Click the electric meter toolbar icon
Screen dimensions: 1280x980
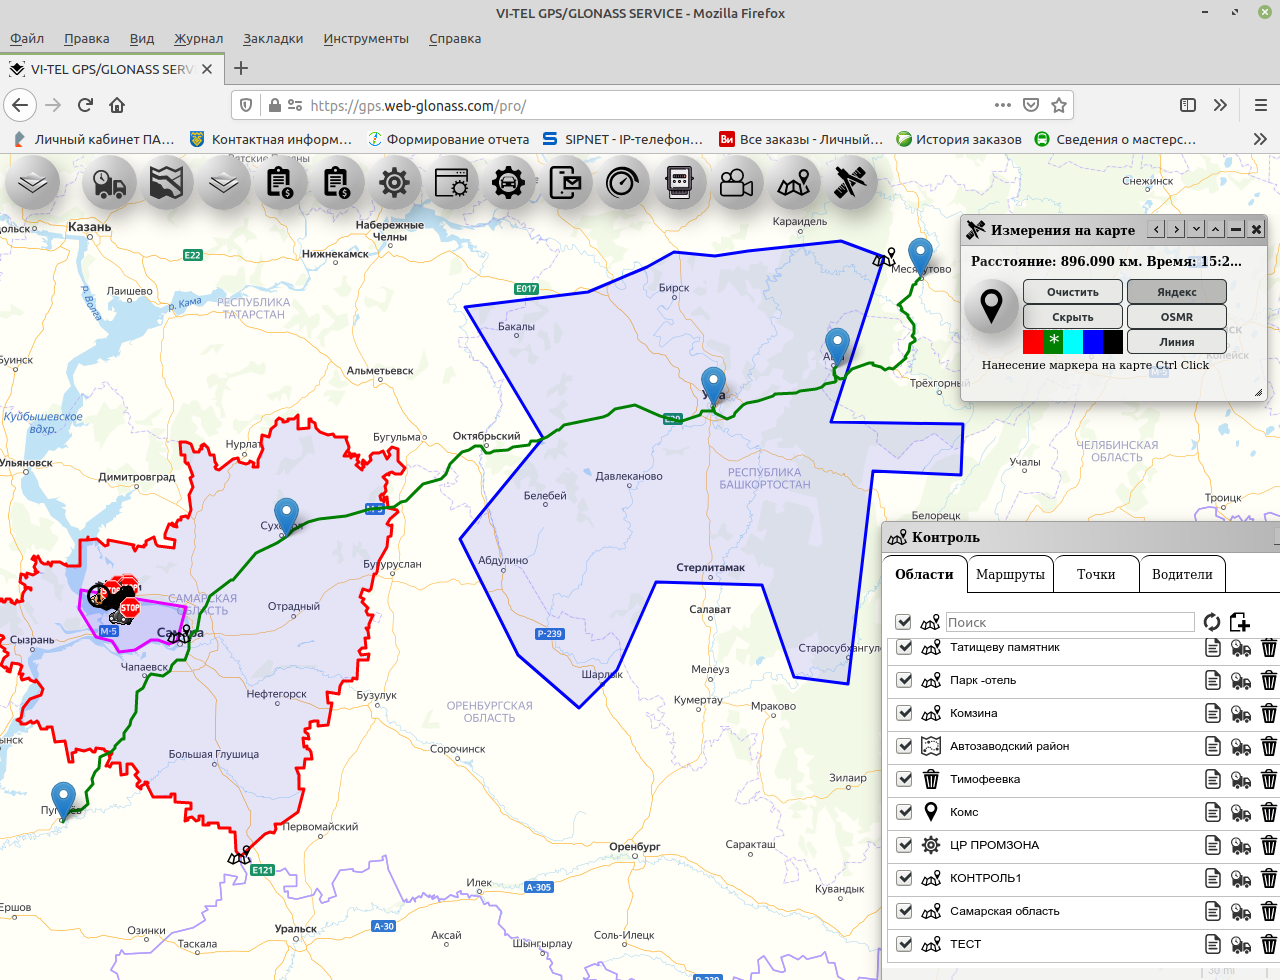point(680,184)
